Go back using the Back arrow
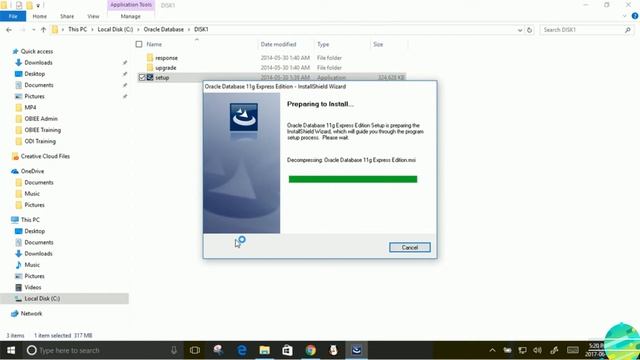Image resolution: width=640 pixels, height=360 pixels. [9, 30]
